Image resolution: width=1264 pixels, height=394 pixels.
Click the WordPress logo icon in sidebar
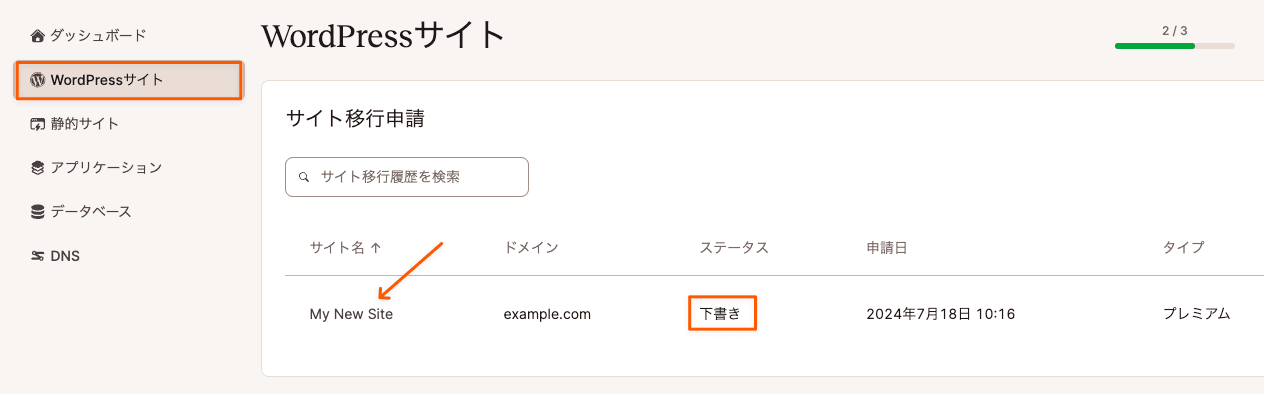[x=38, y=80]
